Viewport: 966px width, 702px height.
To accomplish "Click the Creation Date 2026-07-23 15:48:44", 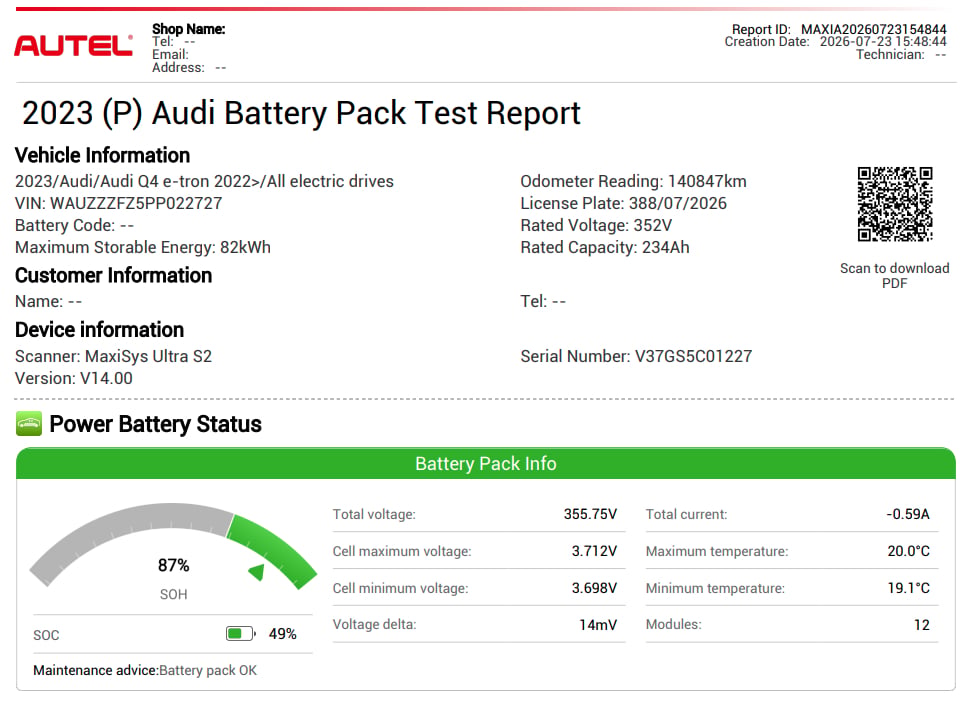I will pyautogui.click(x=835, y=41).
